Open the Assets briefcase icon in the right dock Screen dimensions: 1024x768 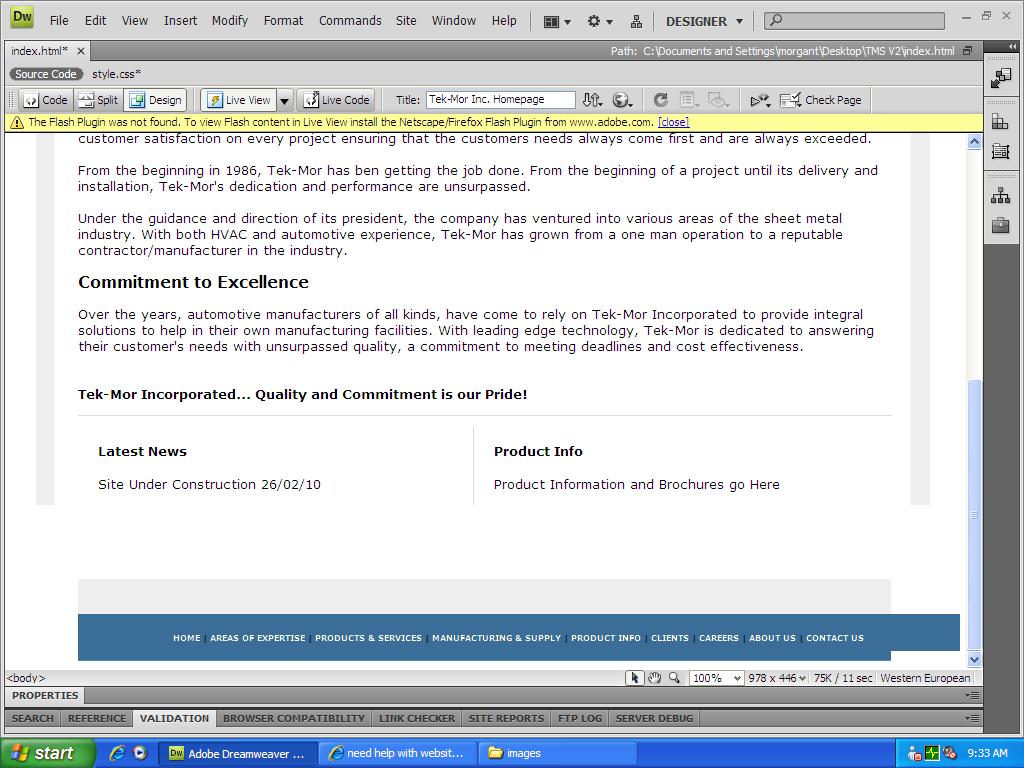[x=1000, y=226]
